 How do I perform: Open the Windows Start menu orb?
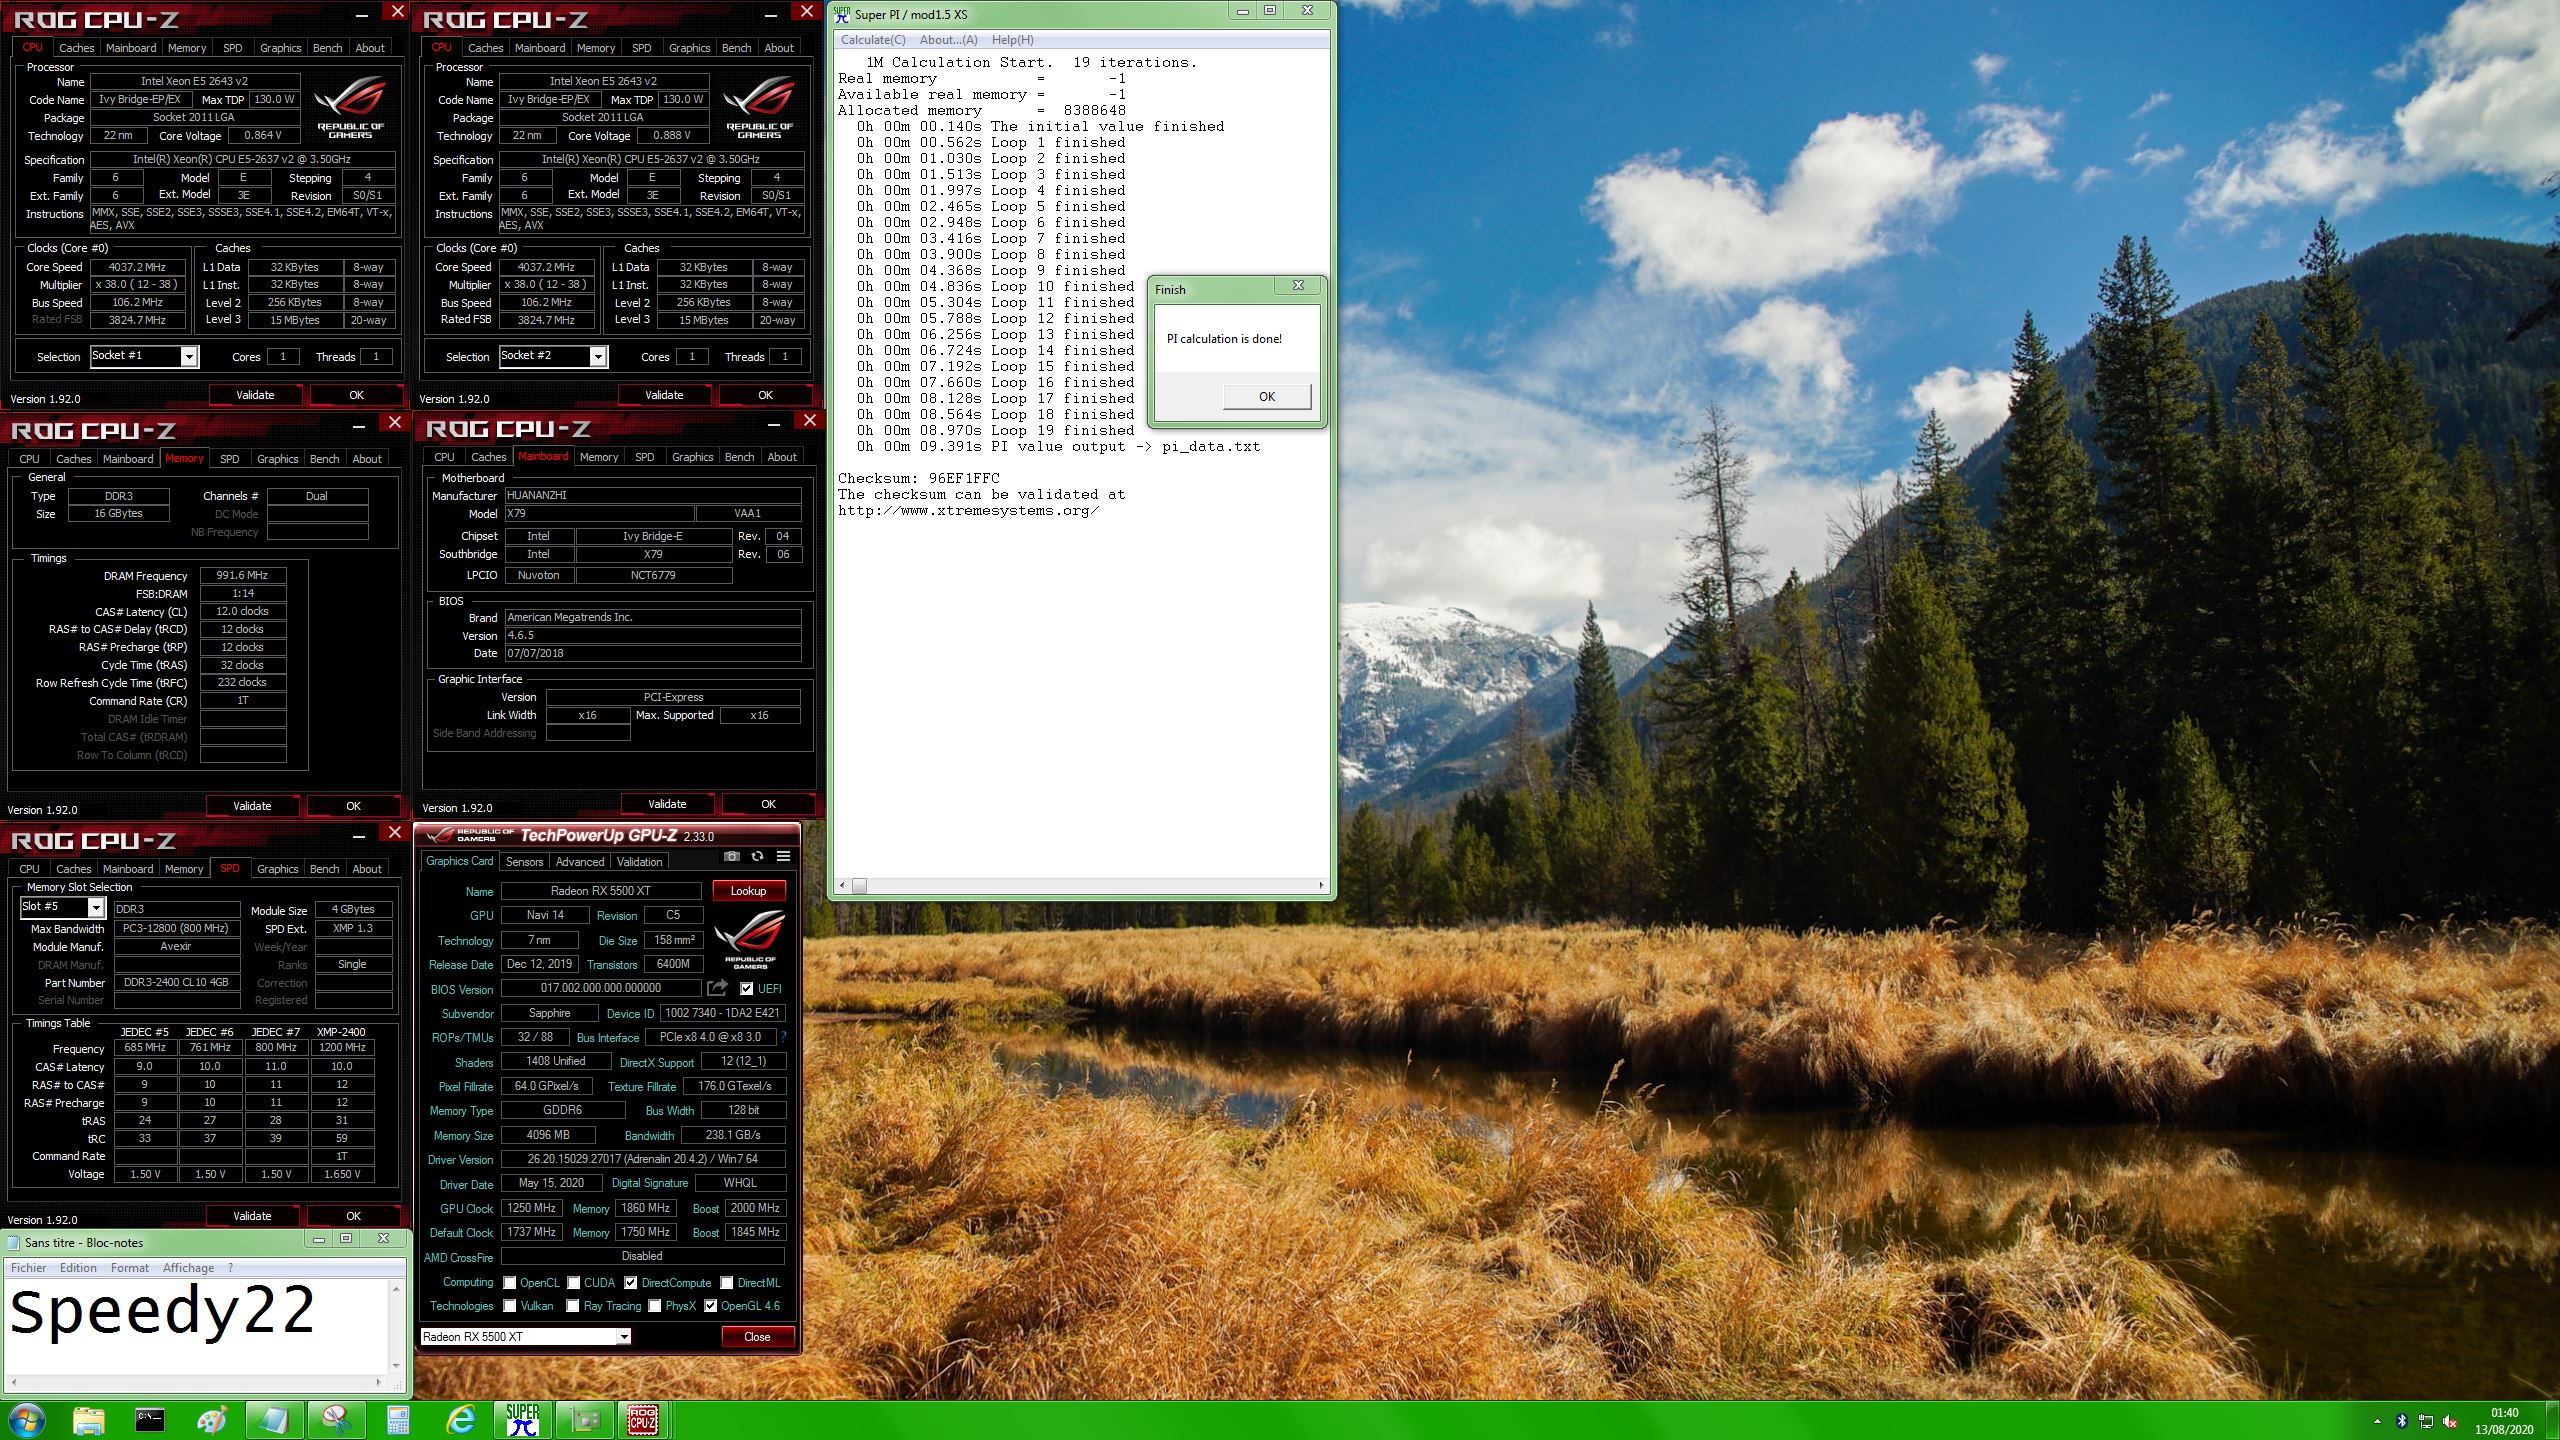[x=26, y=1420]
